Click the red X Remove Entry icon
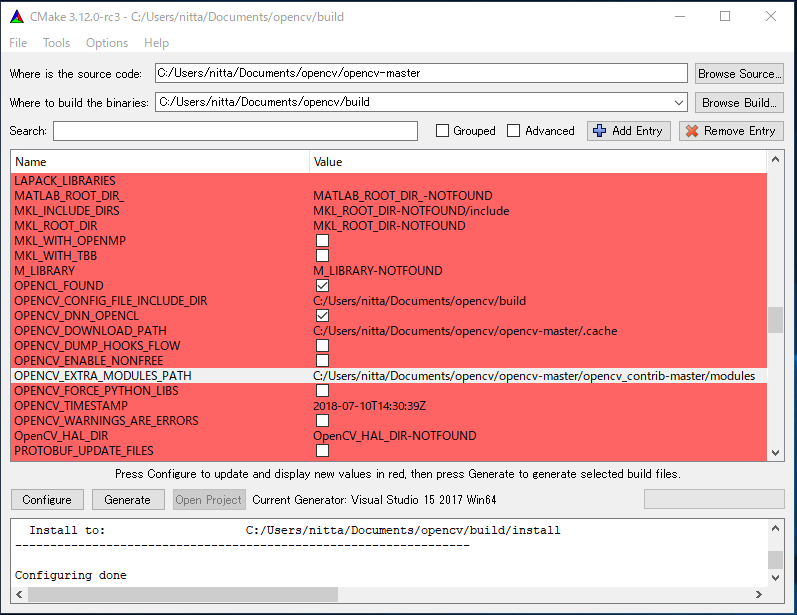Viewport: 797px width, 615px height. pyautogui.click(x=690, y=131)
